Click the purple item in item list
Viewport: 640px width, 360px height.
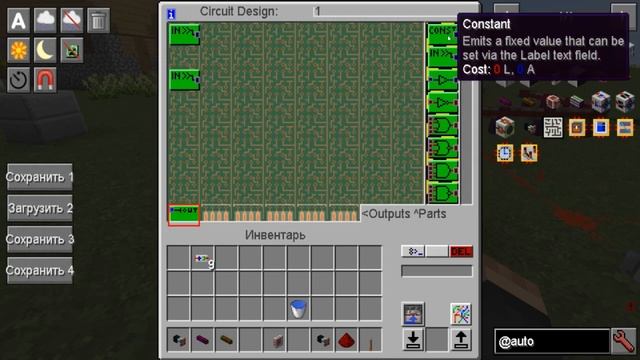click(505, 101)
